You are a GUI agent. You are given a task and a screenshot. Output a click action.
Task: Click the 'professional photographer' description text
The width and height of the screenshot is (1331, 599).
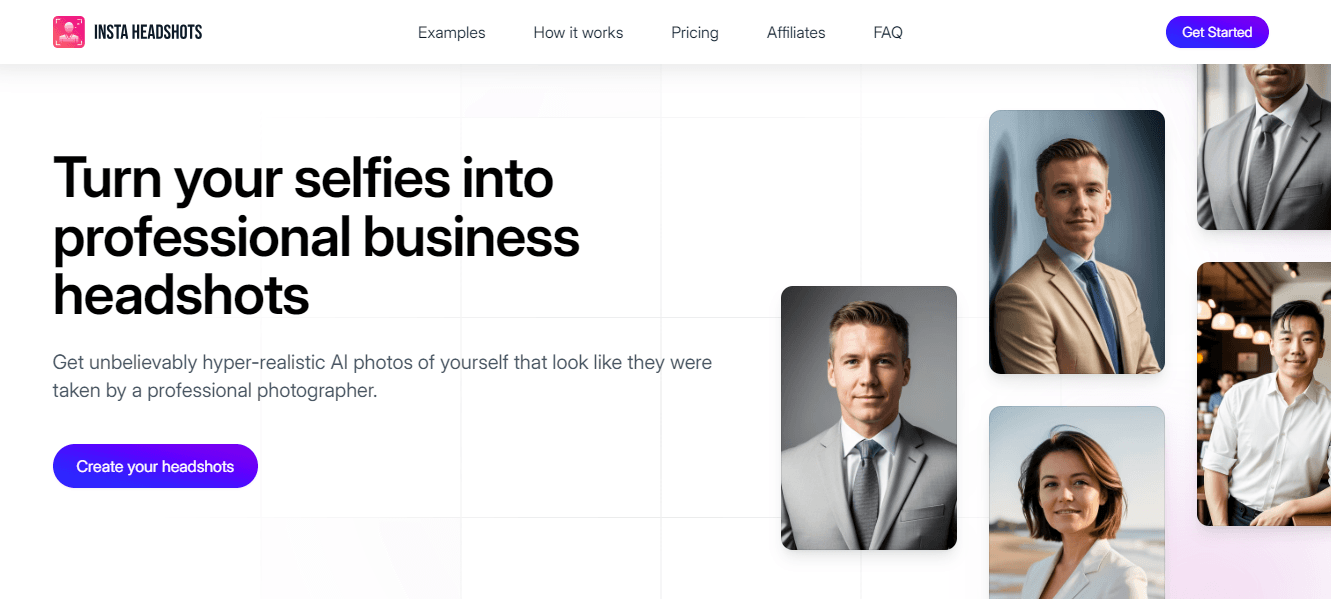point(261,390)
